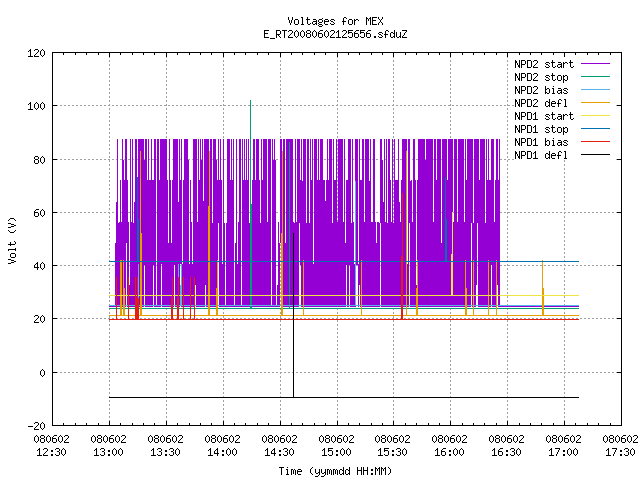Click the chart title 'Voltages for MEX'
The width and height of the screenshot is (640, 480).
click(335, 21)
